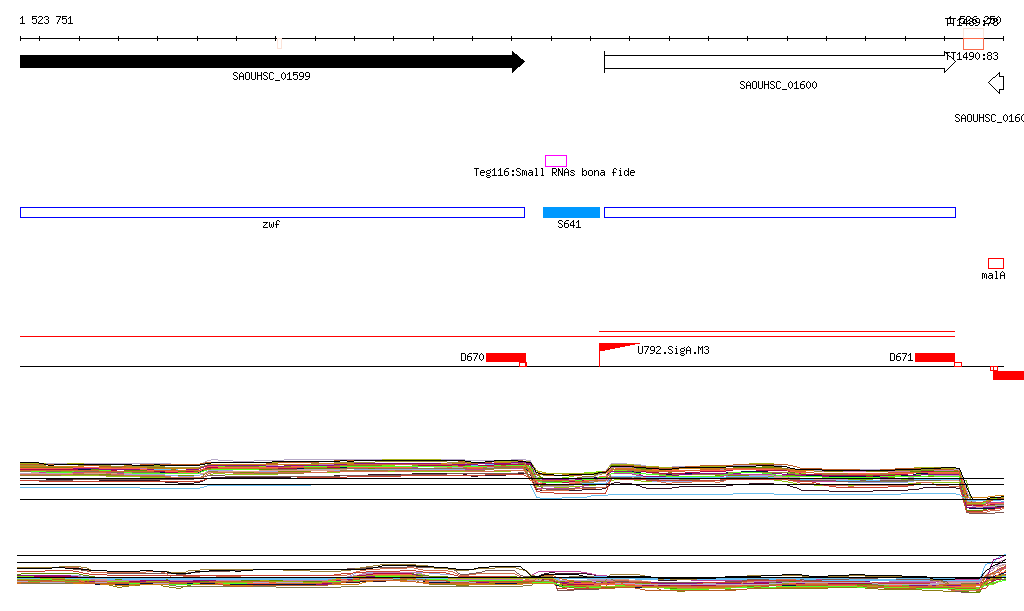The height and width of the screenshot is (611, 1024).
Task: Click the red malA feature box
Action: 996,263
